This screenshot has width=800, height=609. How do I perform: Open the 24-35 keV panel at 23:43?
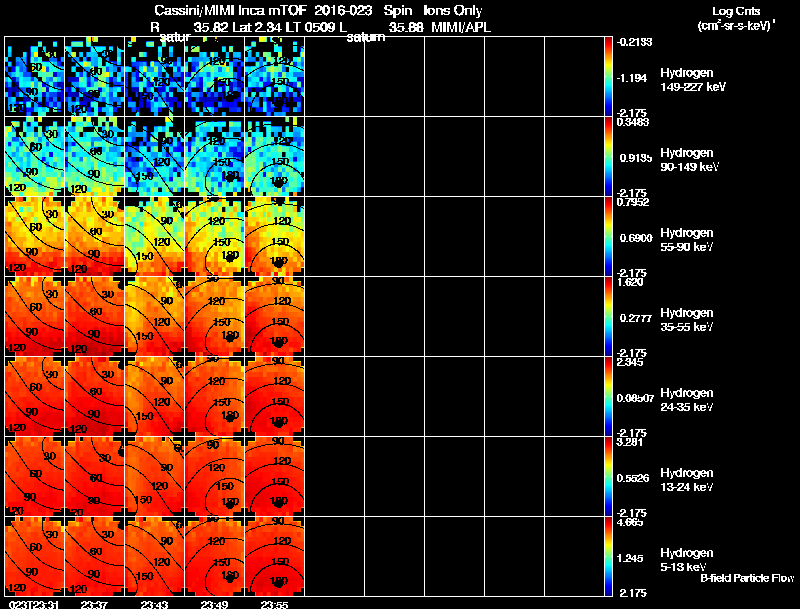coord(155,397)
